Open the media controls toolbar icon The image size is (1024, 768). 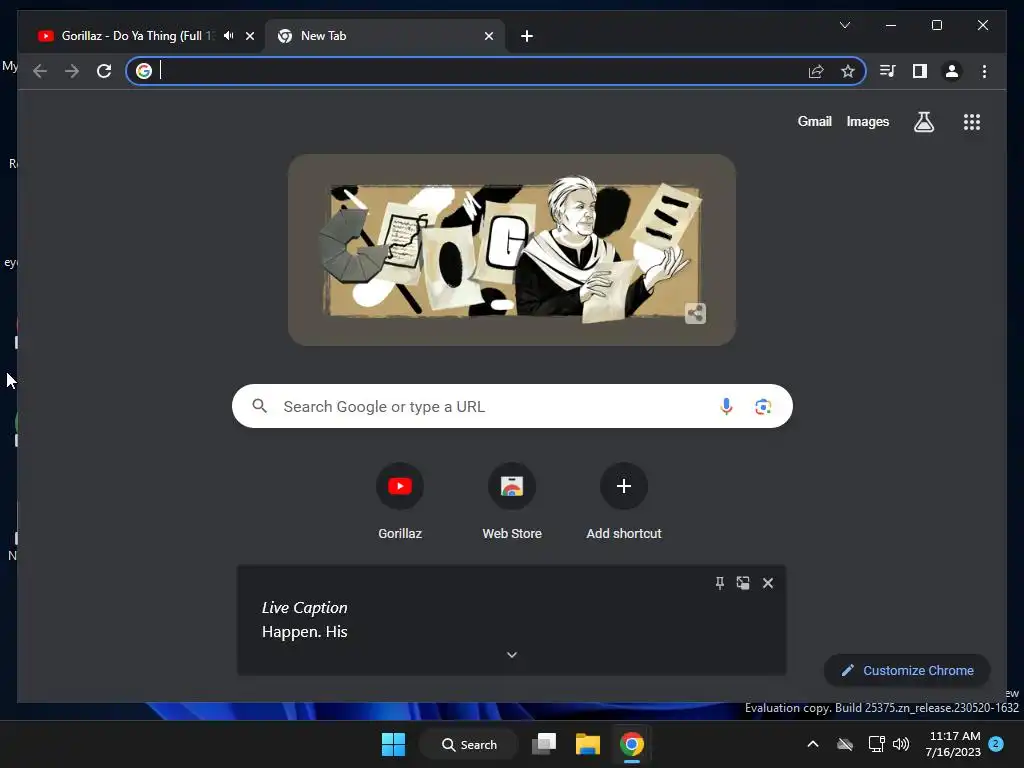tap(888, 71)
